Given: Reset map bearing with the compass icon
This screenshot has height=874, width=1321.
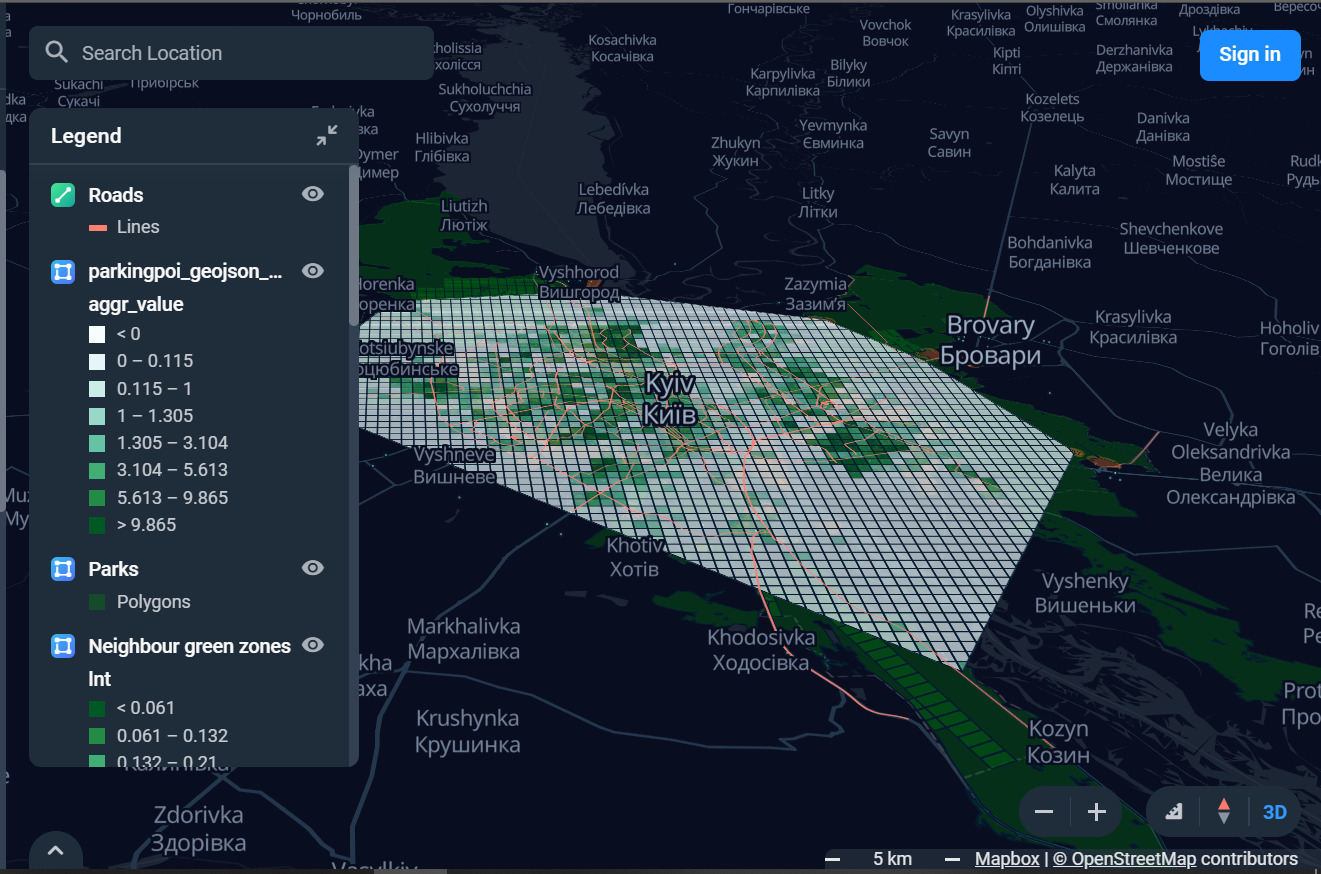Looking at the screenshot, I should point(1223,811).
